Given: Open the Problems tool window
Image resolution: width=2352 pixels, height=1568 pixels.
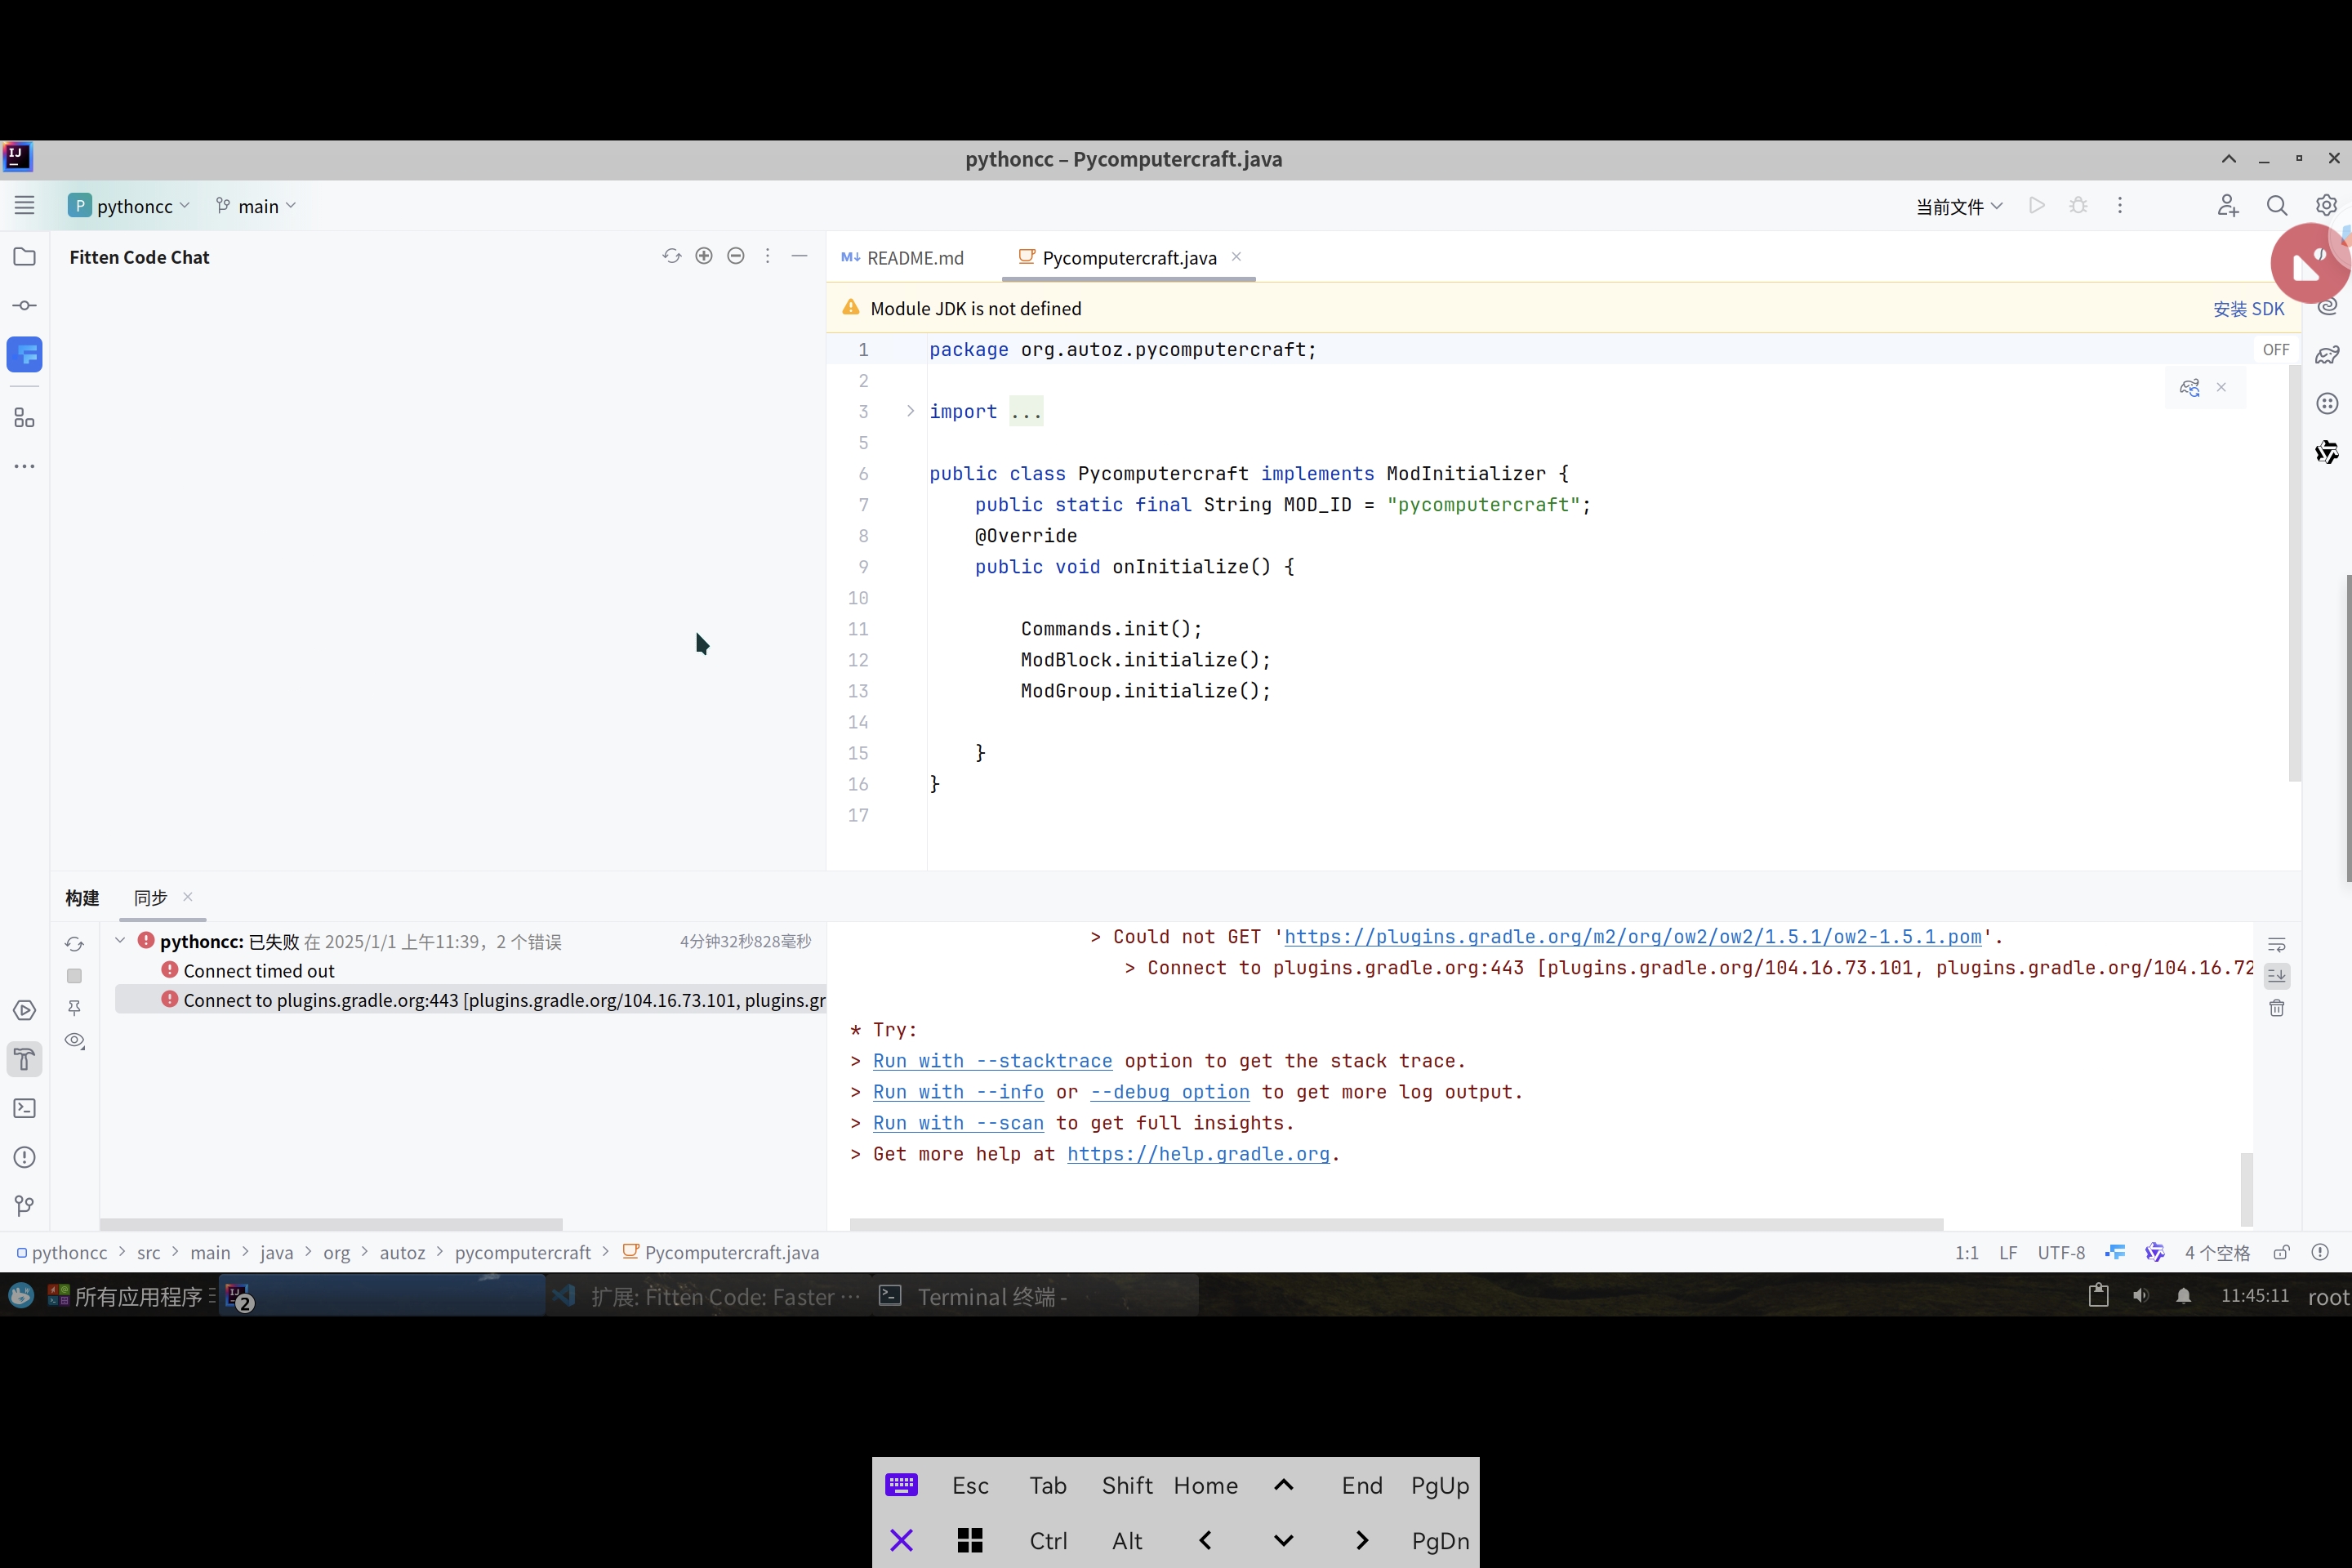Looking at the screenshot, I should coord(25,1157).
